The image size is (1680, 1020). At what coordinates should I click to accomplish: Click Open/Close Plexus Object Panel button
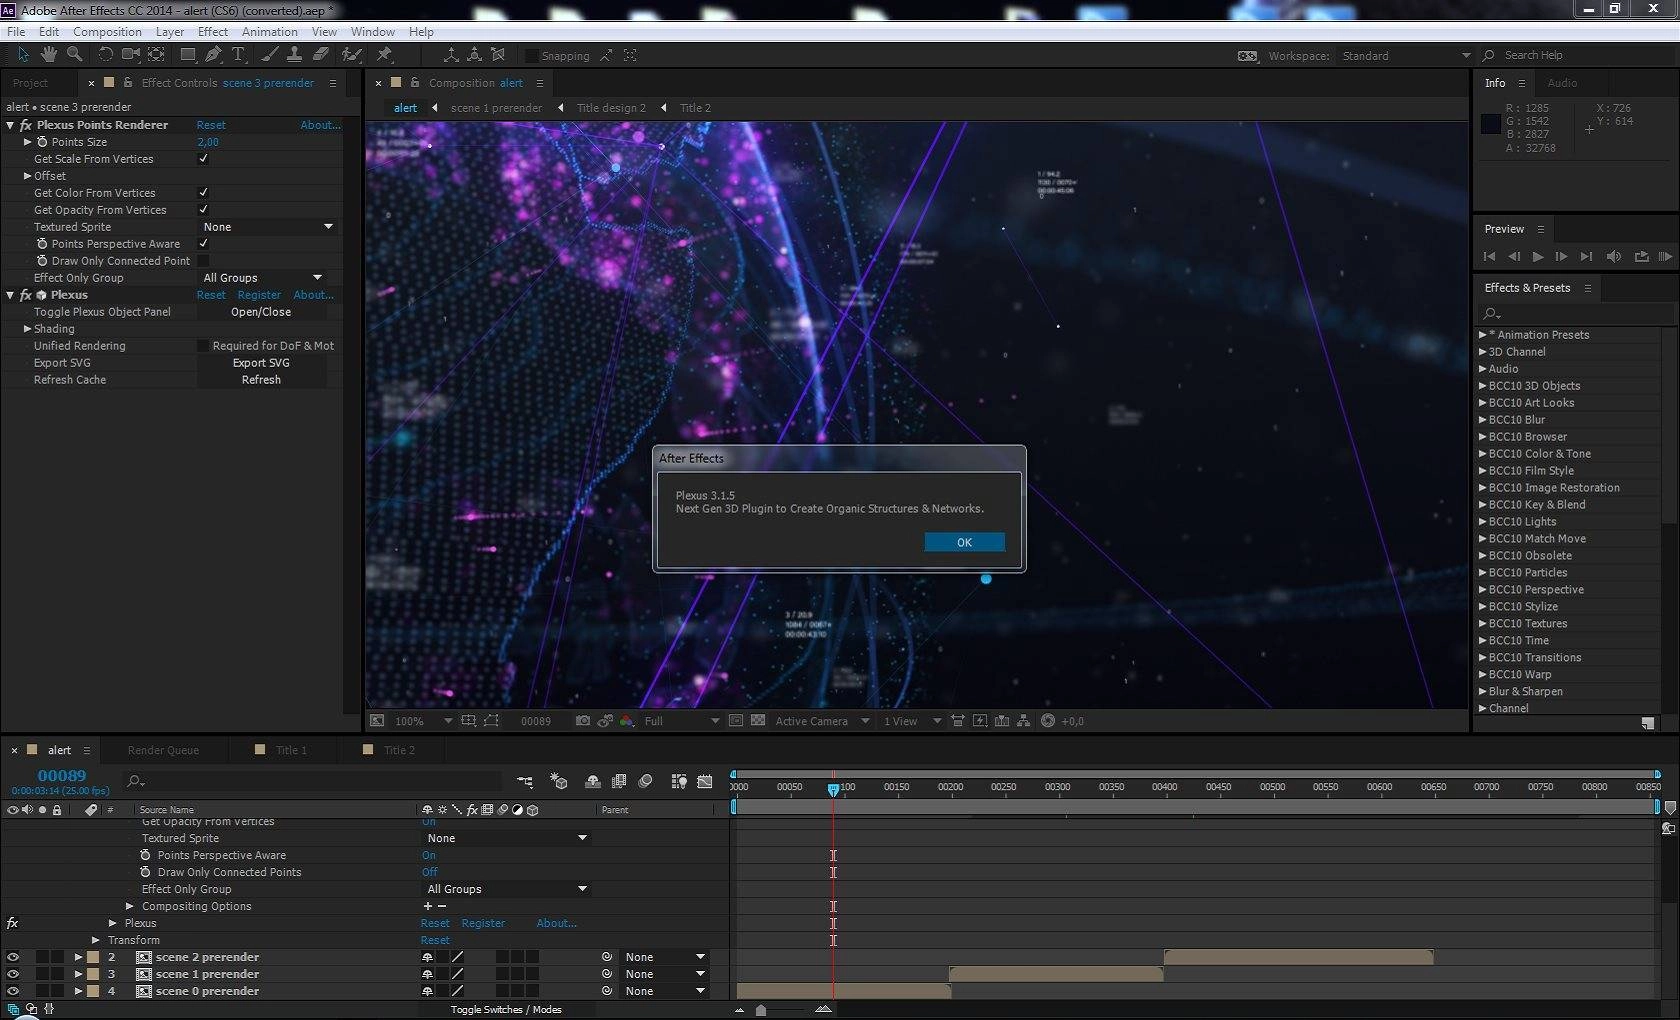click(261, 312)
